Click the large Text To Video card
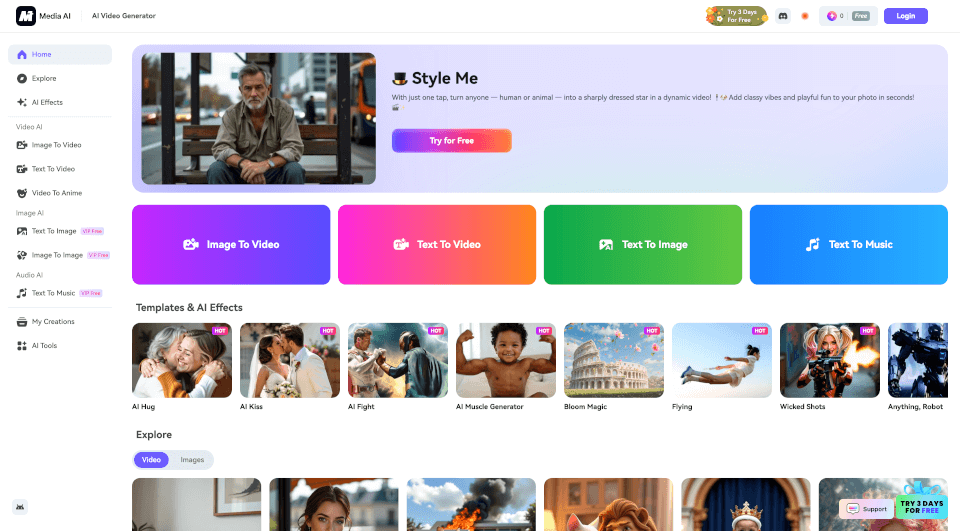 tap(437, 244)
